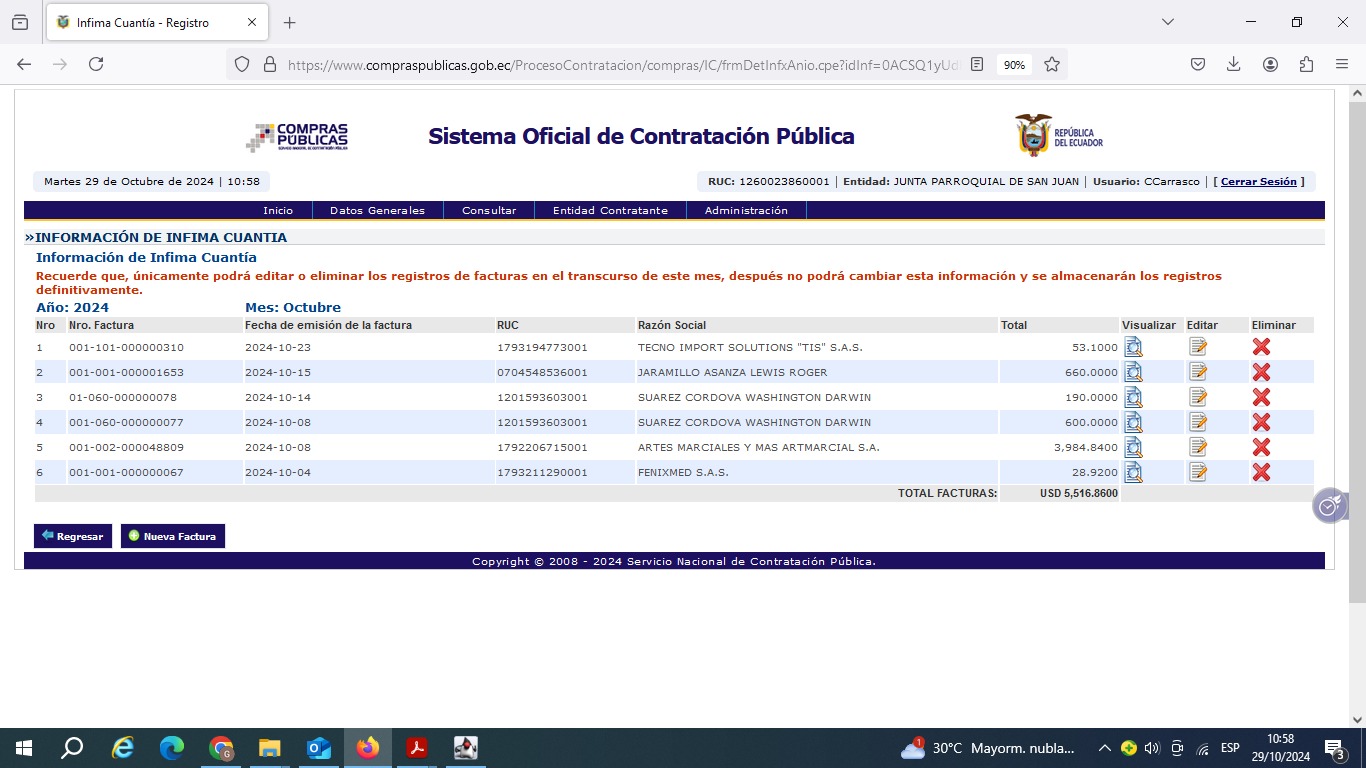Delete the FENIXMED S.A.S. invoice row

coord(1261,472)
